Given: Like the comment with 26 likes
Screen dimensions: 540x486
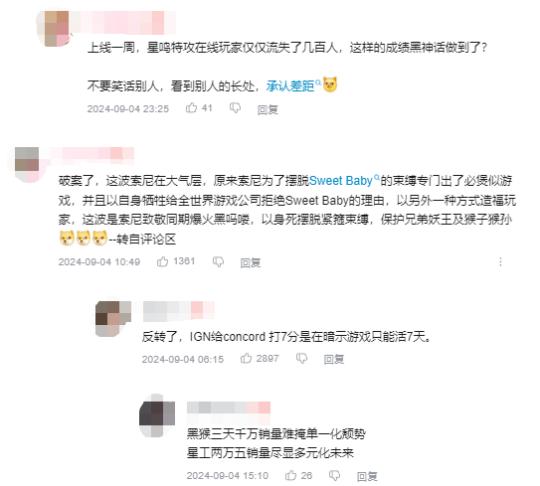Looking at the screenshot, I should 291,475.
